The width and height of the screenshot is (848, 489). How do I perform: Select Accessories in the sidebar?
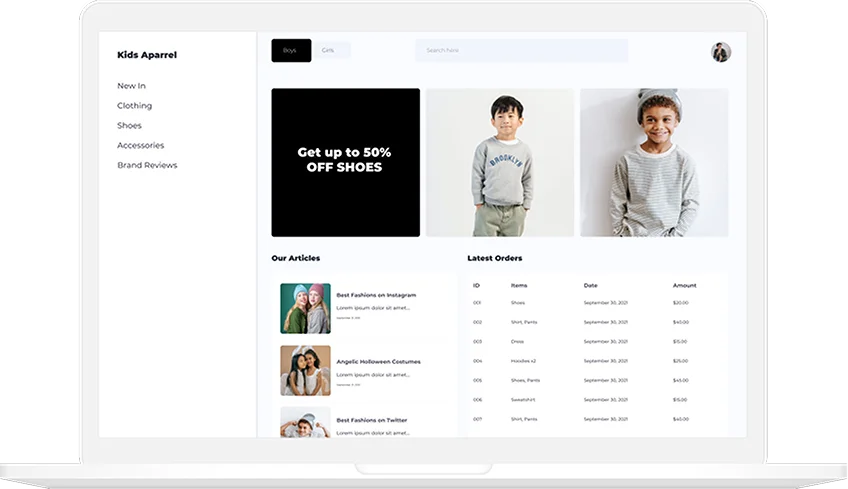140,145
